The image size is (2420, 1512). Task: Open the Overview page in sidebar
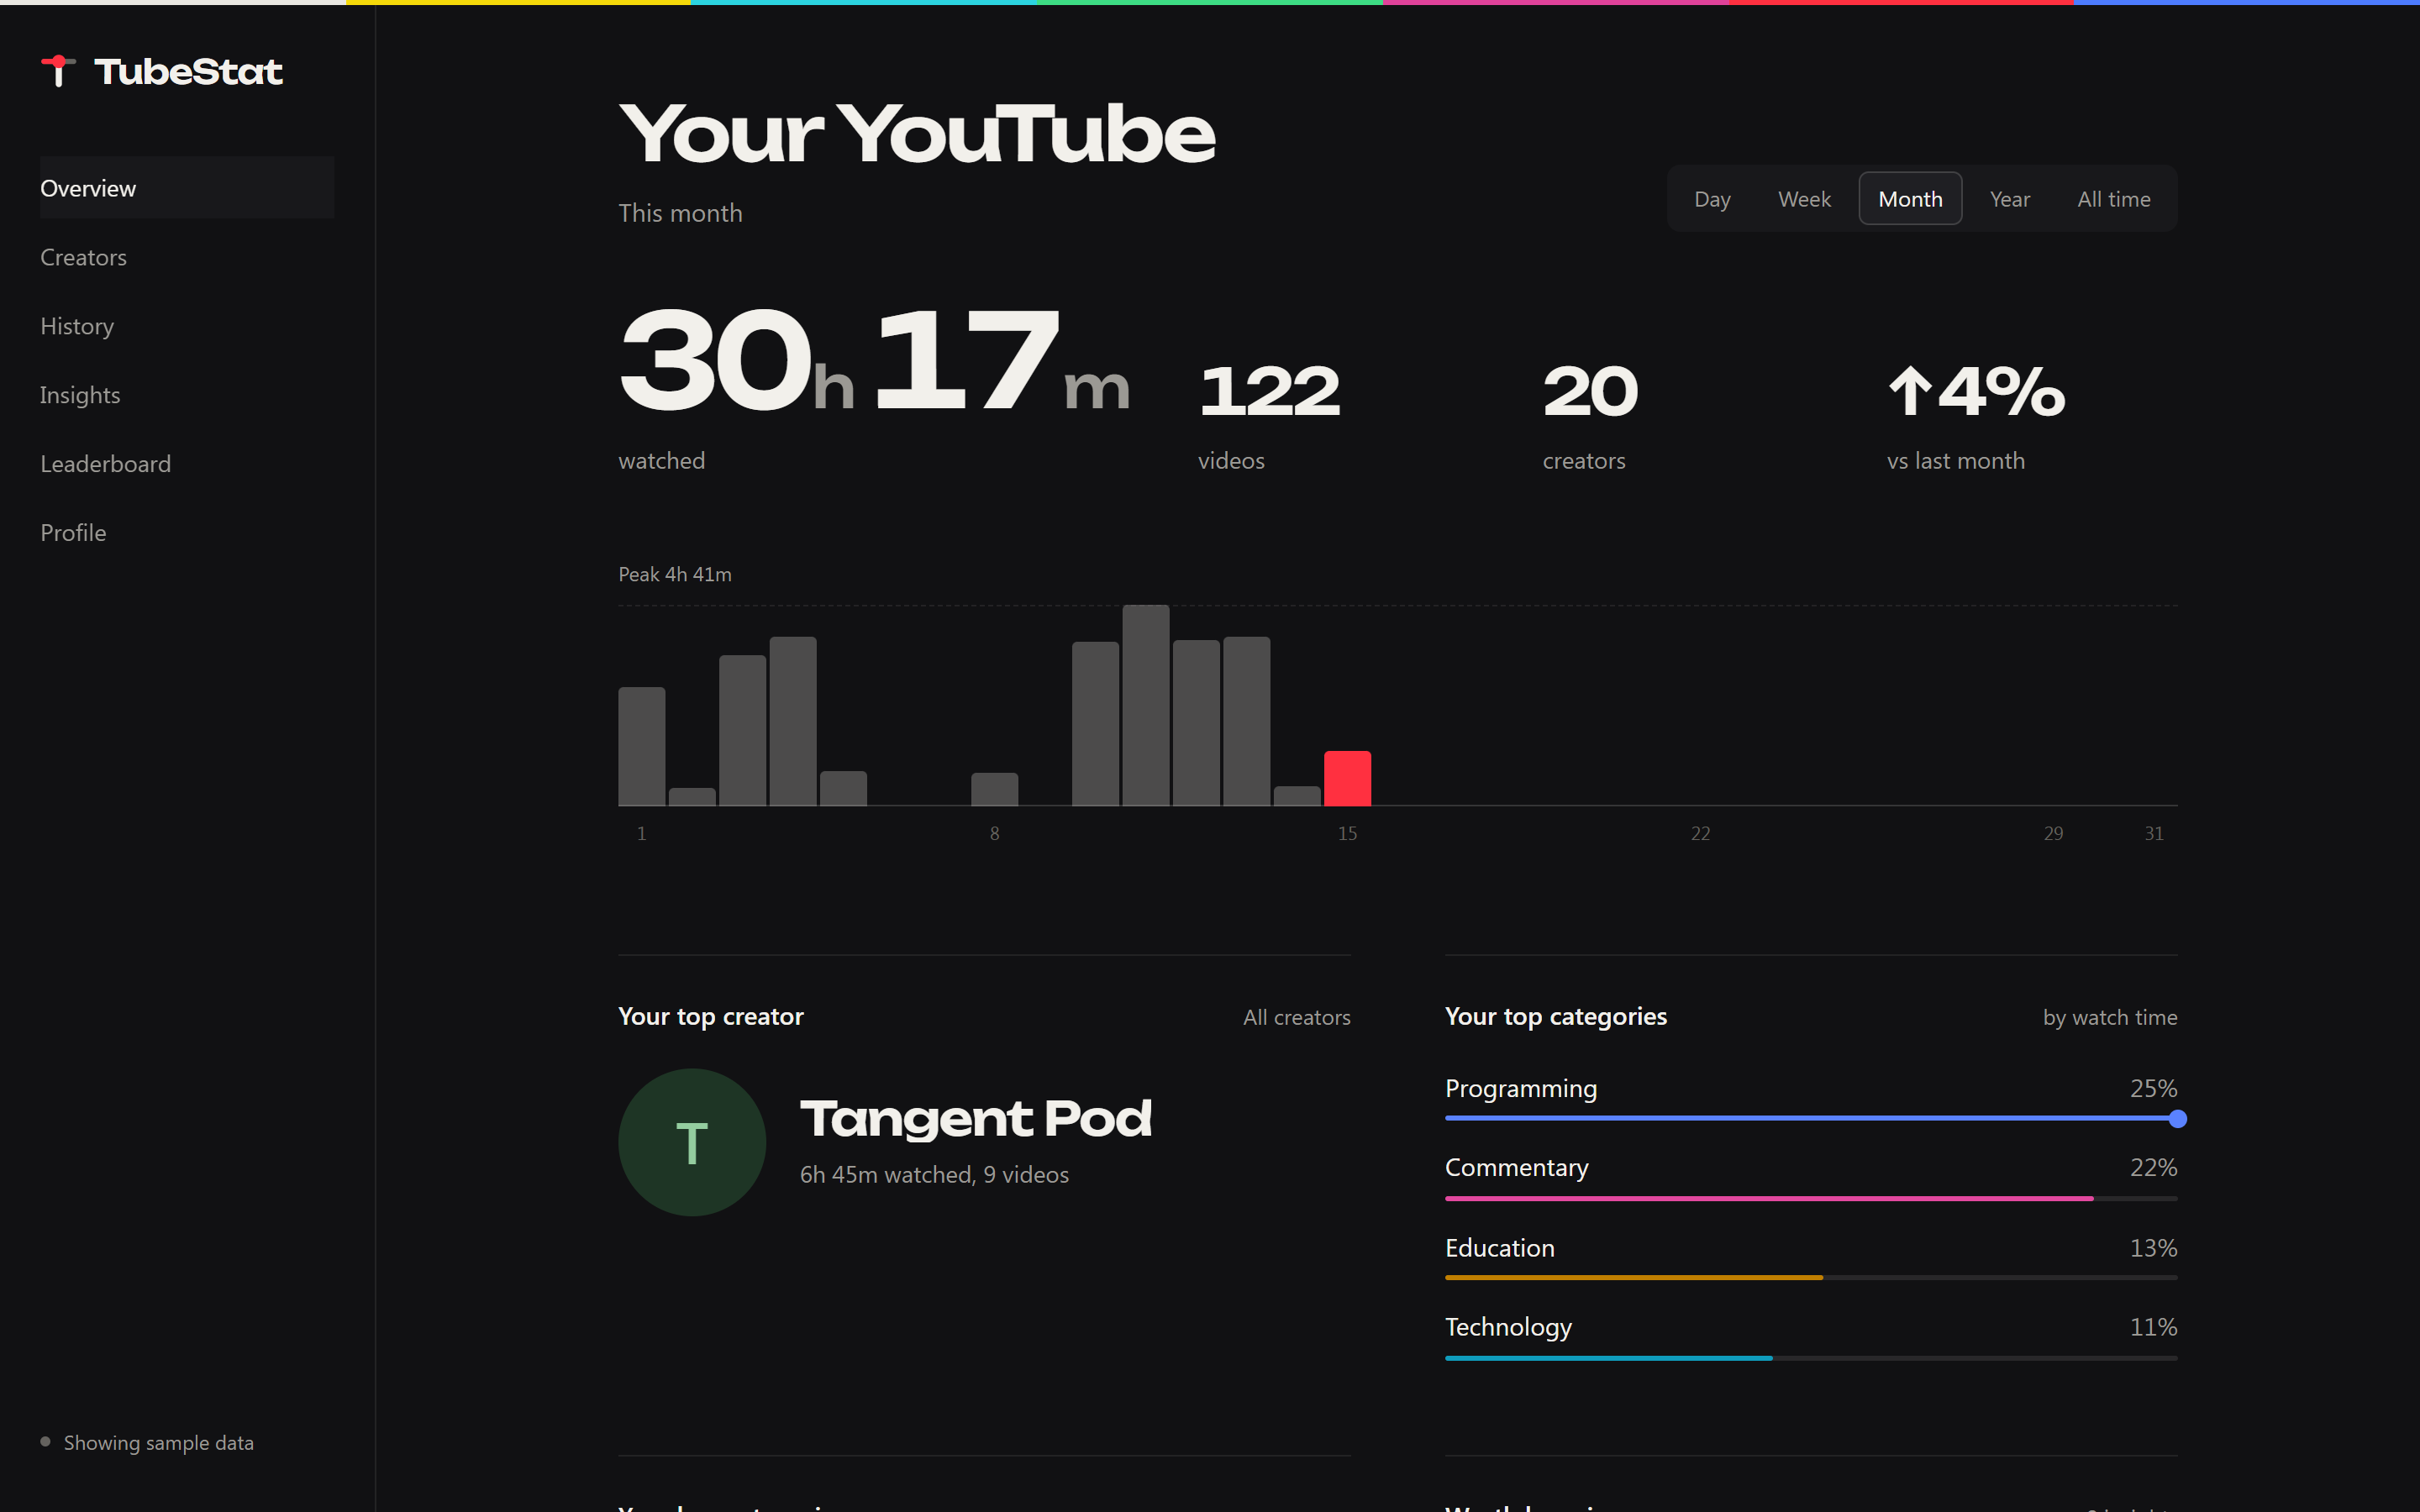point(187,188)
